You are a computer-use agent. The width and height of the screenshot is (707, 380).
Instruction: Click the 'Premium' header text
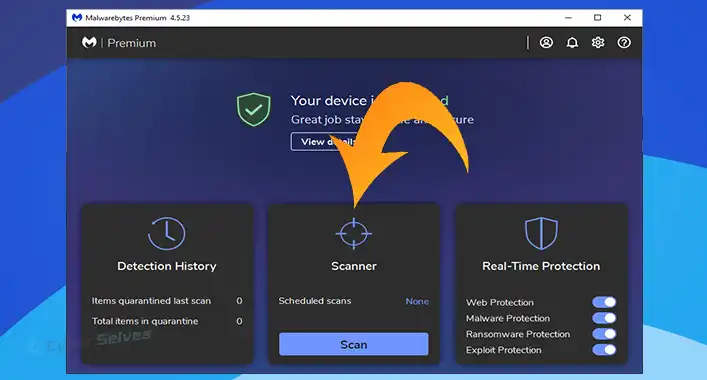[x=132, y=43]
